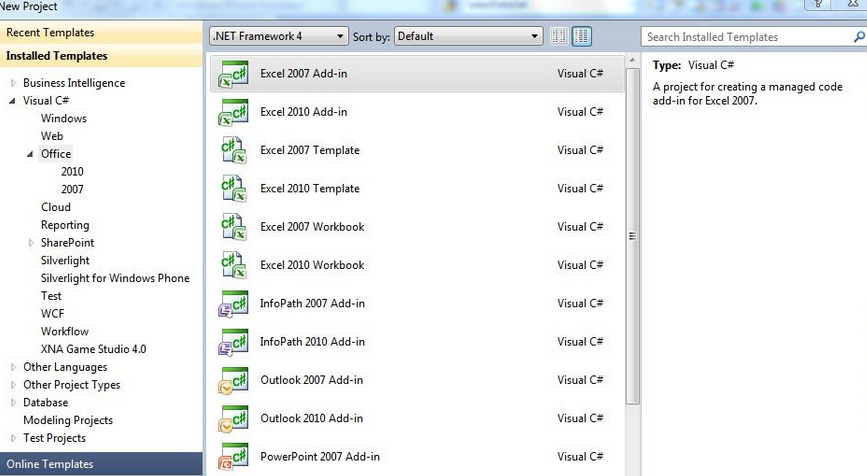
Task: Expand the Business Intelligence node
Action: click(x=13, y=83)
